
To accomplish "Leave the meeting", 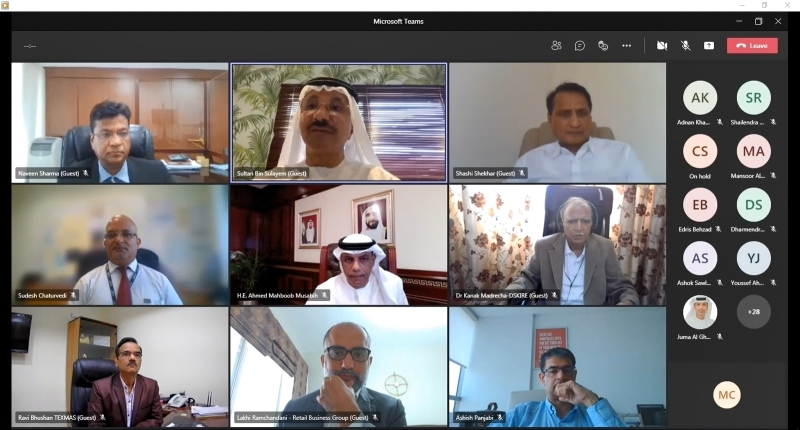I will [752, 45].
